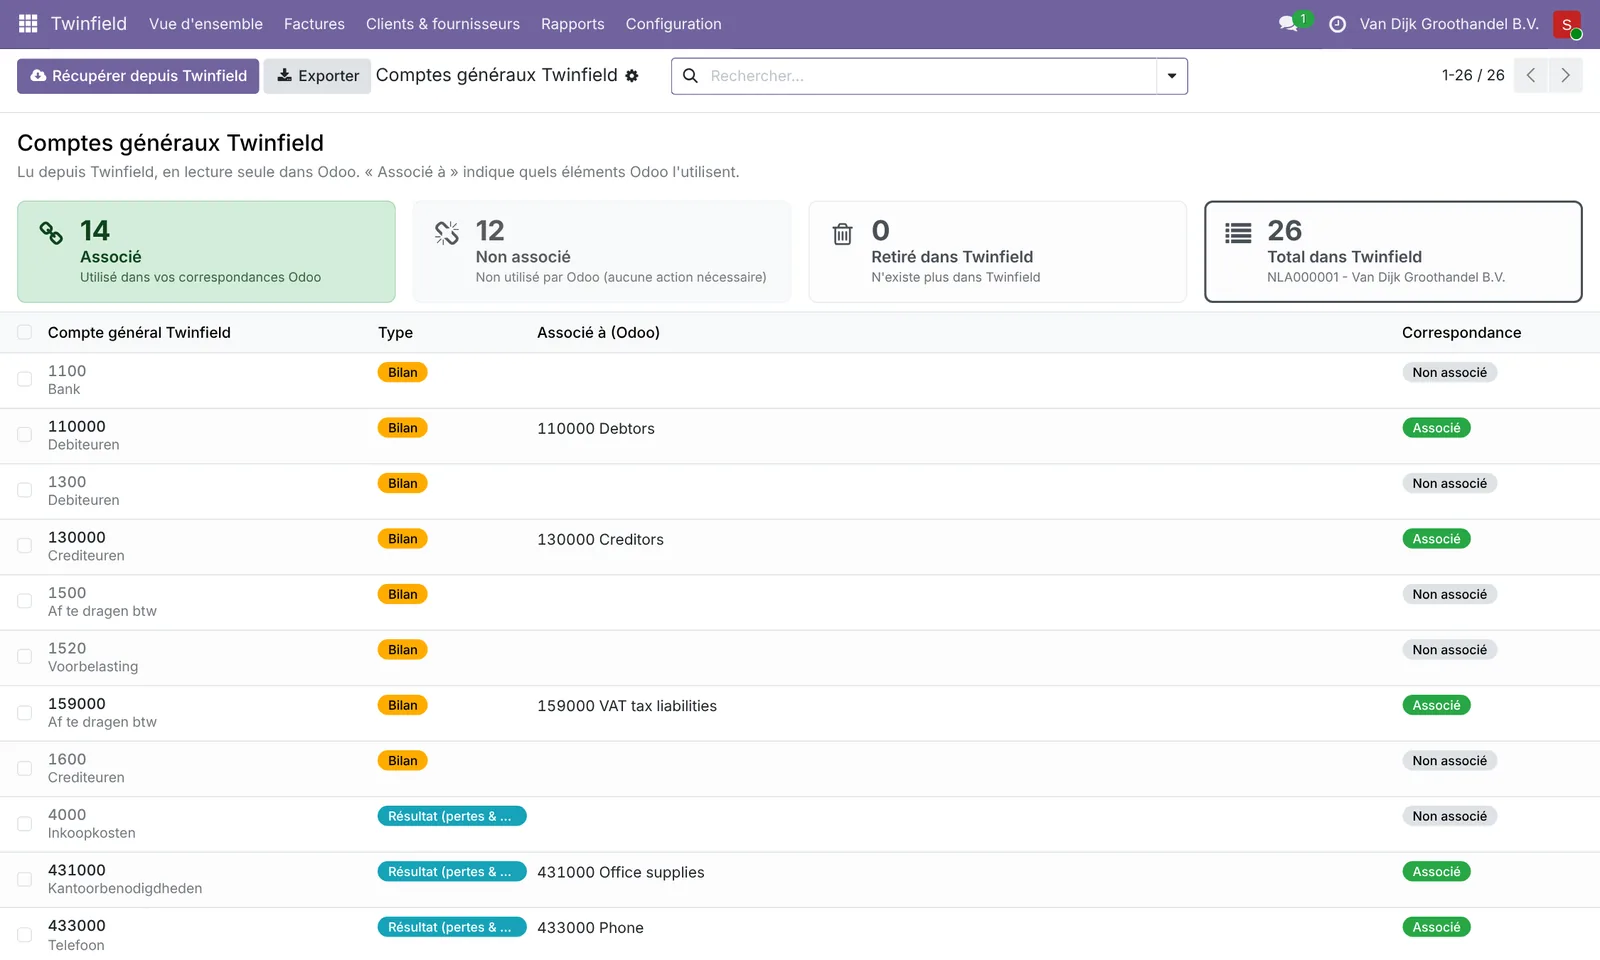Select all rows with header checkbox
The width and height of the screenshot is (1600, 960).
pos(25,332)
